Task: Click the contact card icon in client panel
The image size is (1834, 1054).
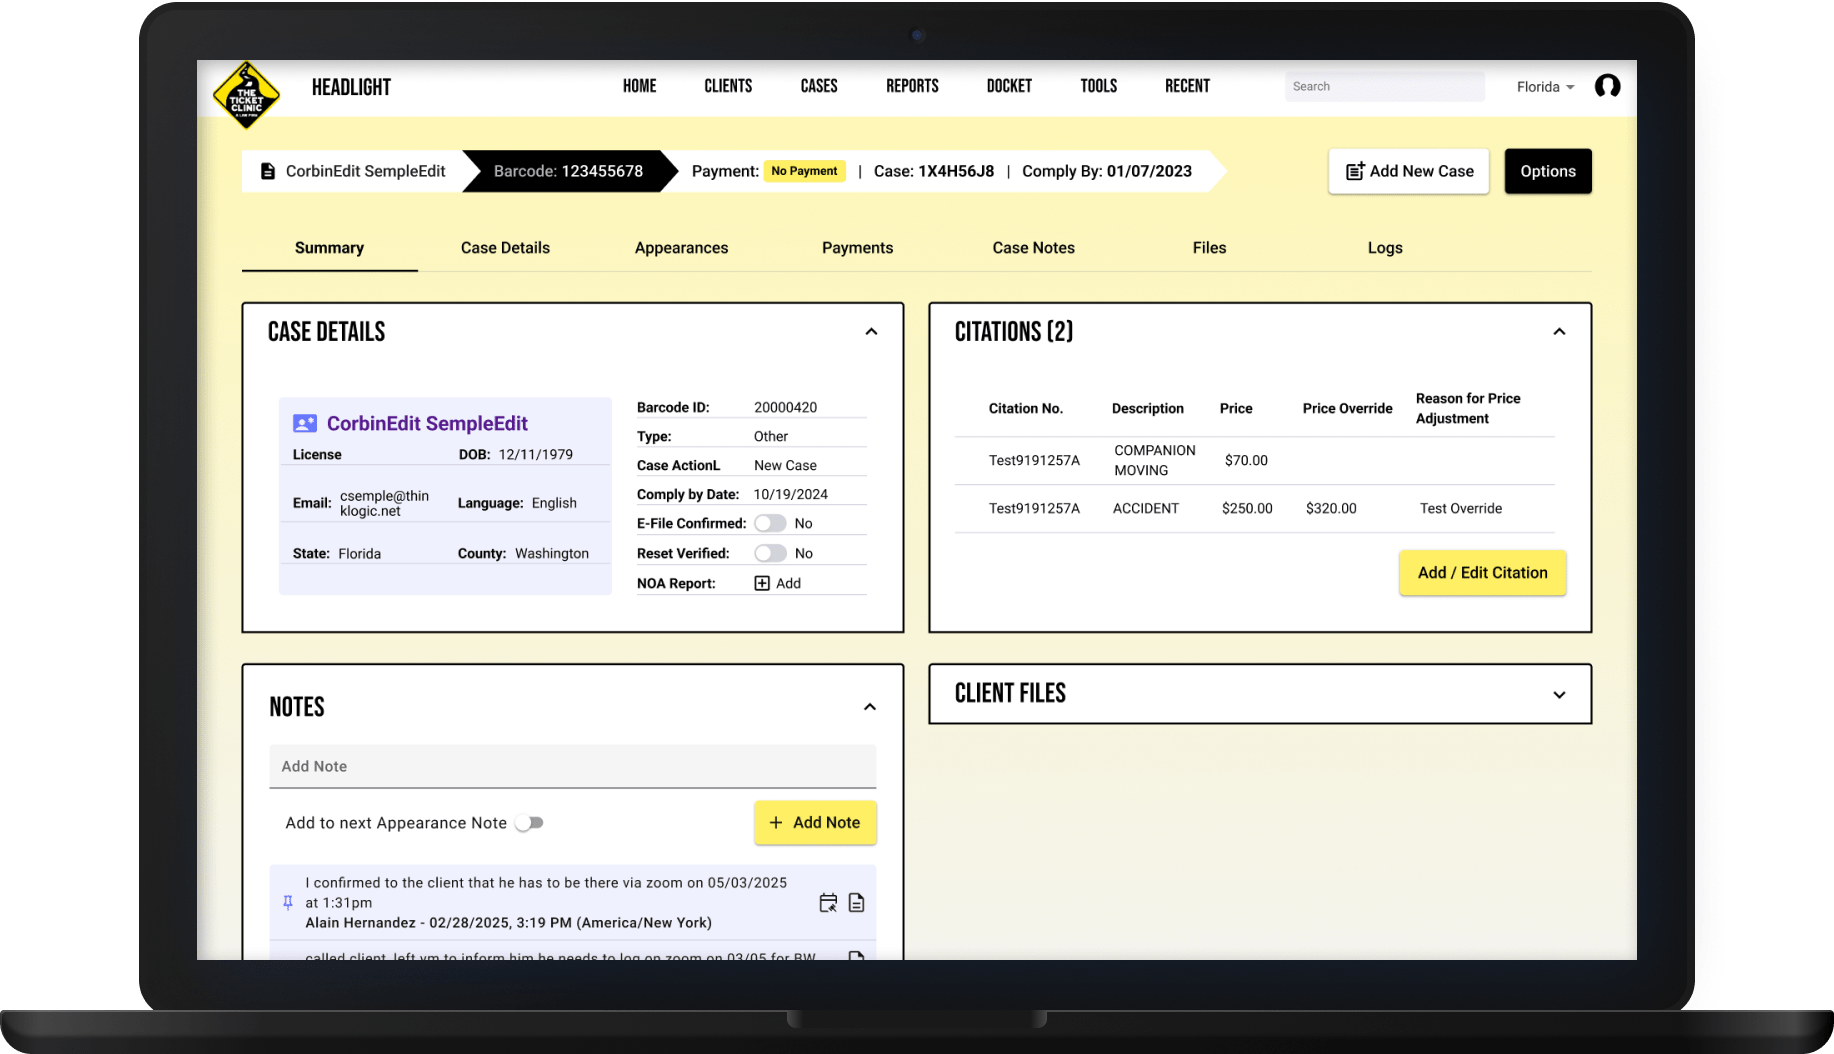Action: 305,424
